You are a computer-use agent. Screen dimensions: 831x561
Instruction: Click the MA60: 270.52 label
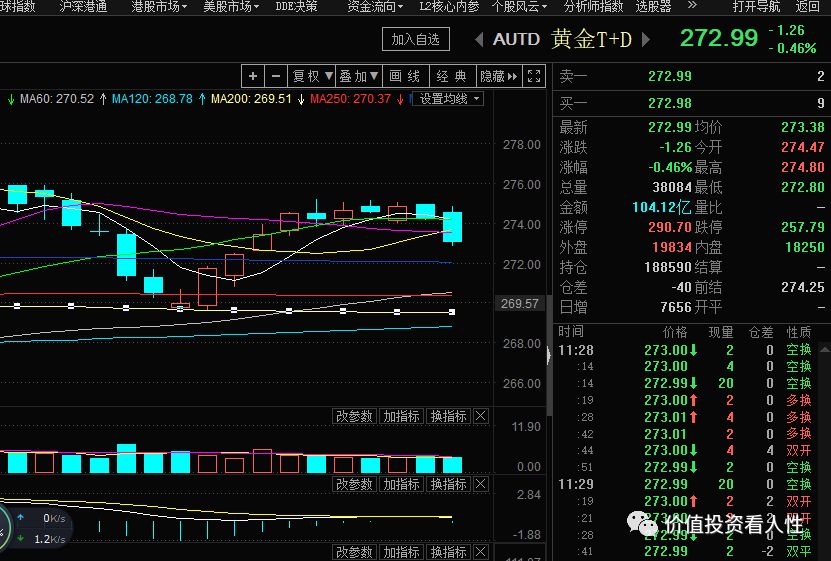pos(57,99)
